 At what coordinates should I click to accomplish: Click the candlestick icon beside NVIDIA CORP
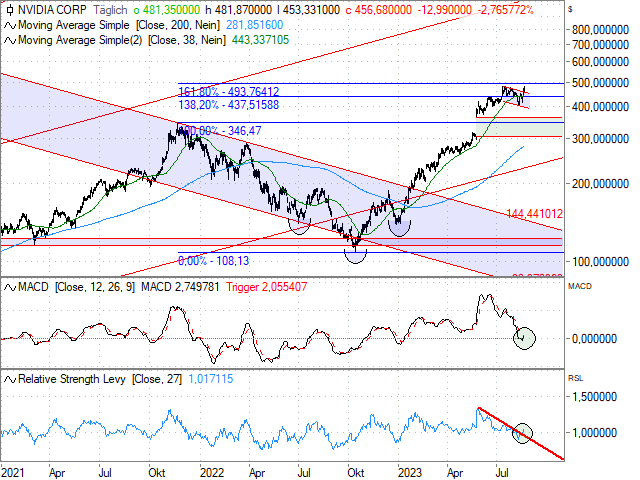[x=10, y=10]
